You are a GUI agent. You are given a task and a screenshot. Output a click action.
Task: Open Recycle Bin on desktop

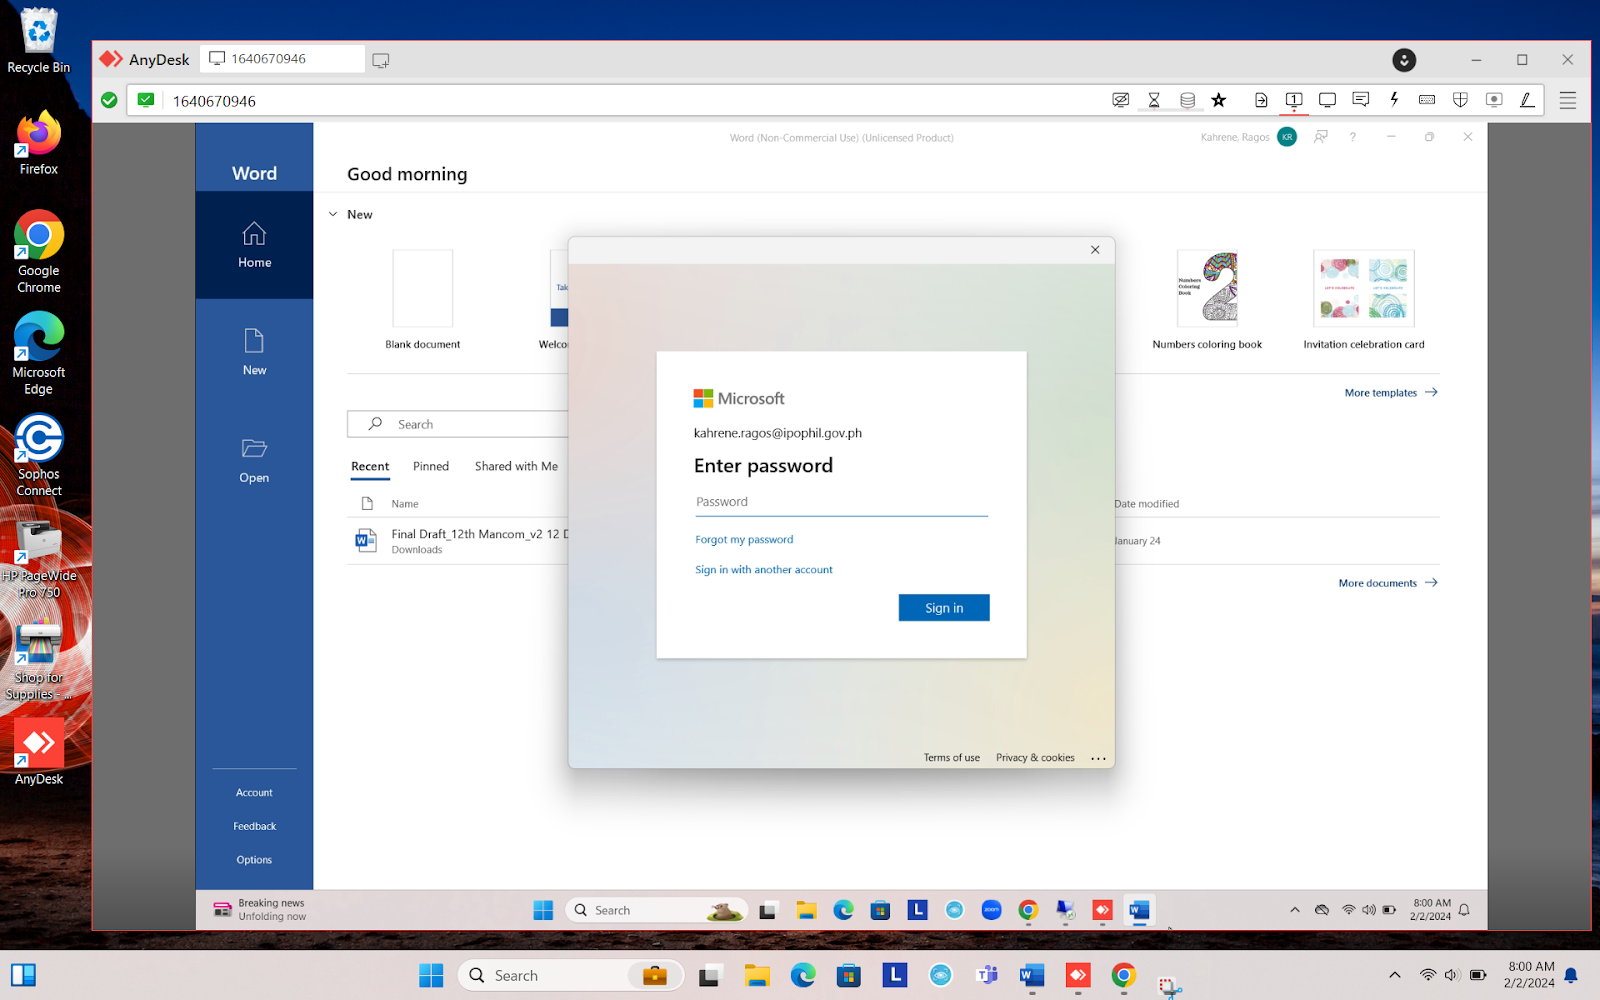pyautogui.click(x=38, y=41)
